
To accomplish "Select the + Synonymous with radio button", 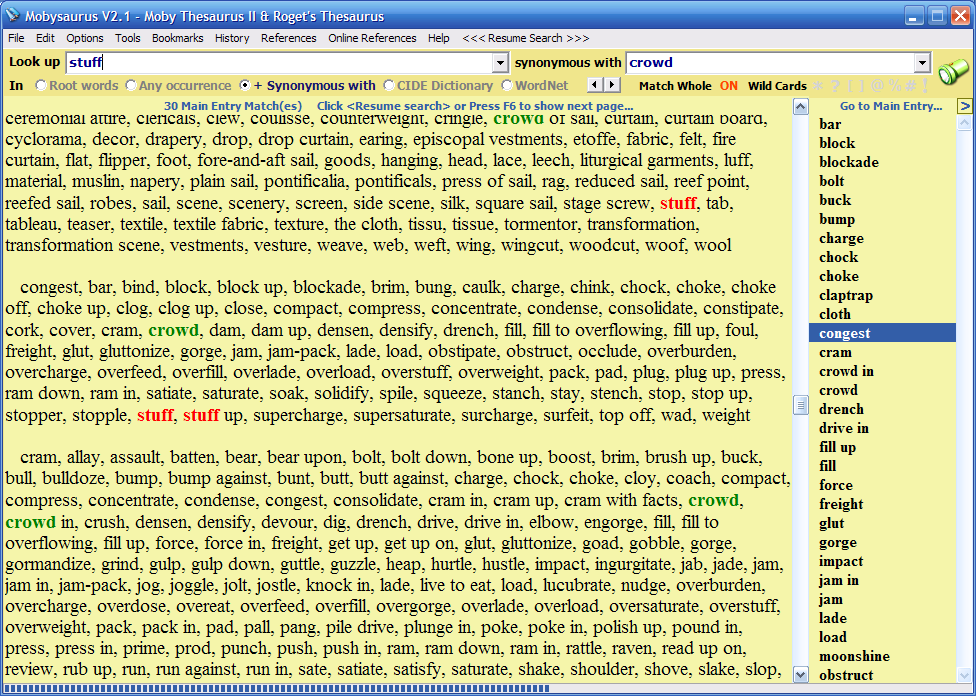I will (x=245, y=85).
